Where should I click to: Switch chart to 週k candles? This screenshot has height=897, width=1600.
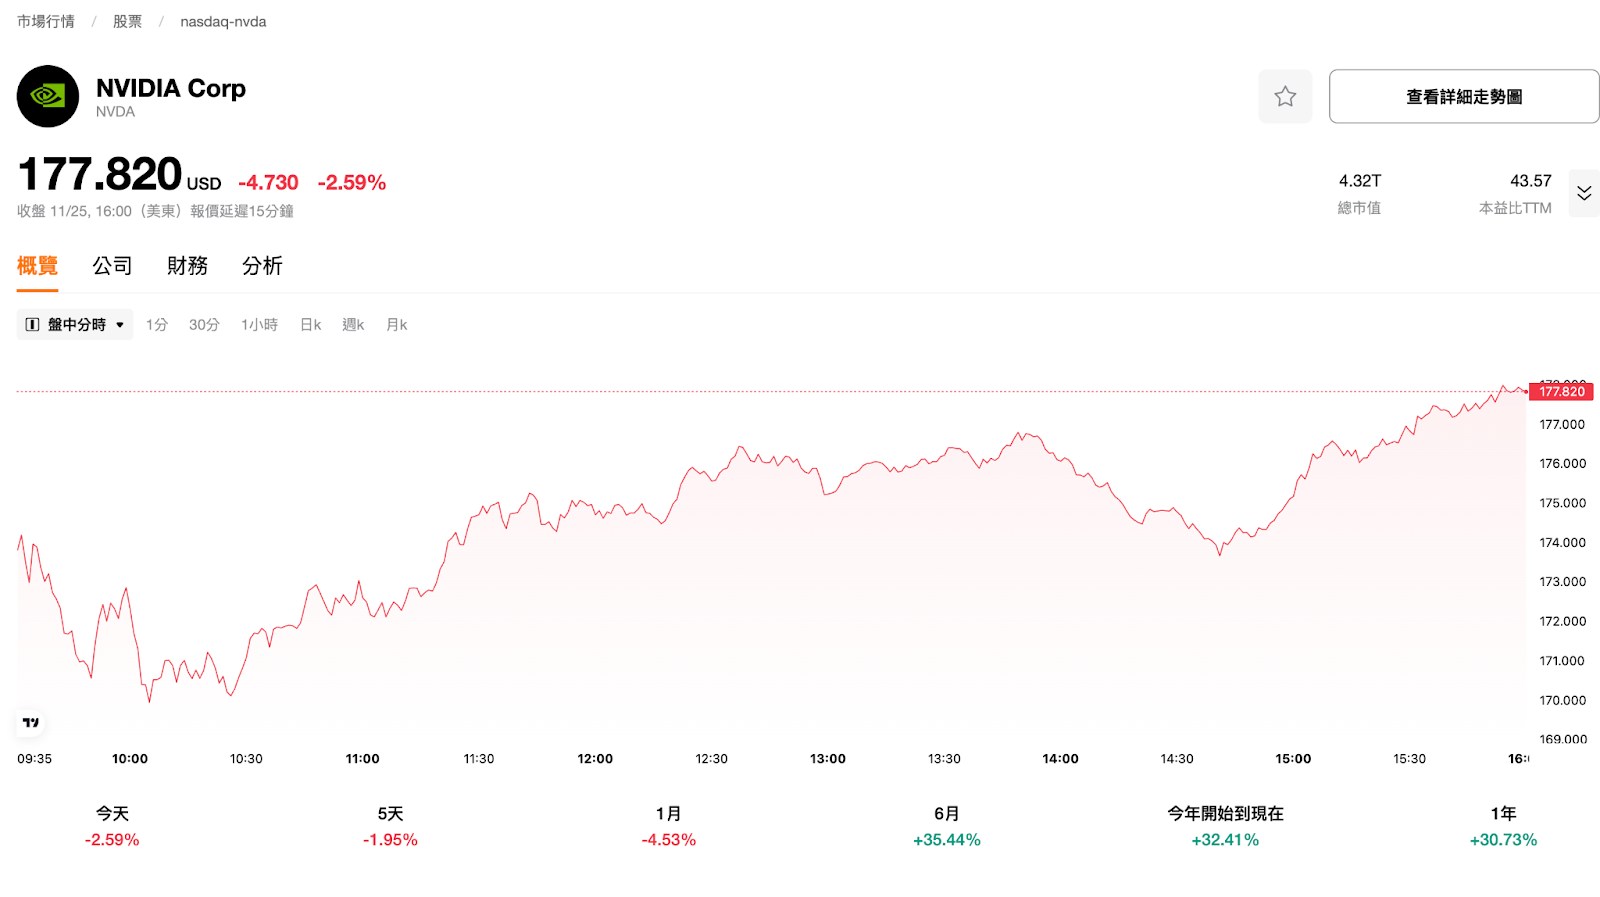[x=353, y=324]
